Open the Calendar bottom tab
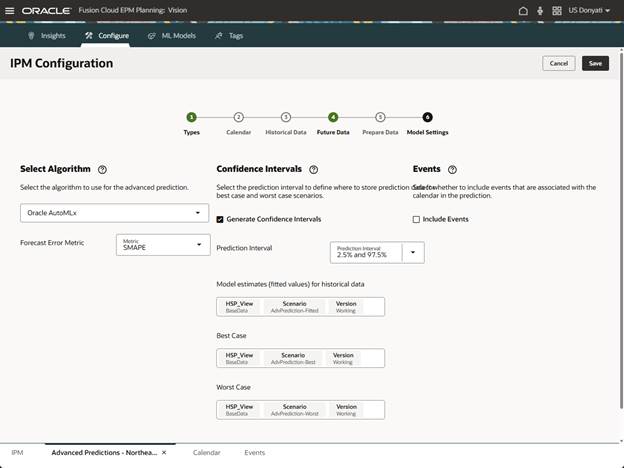The image size is (624, 468). (x=206, y=453)
